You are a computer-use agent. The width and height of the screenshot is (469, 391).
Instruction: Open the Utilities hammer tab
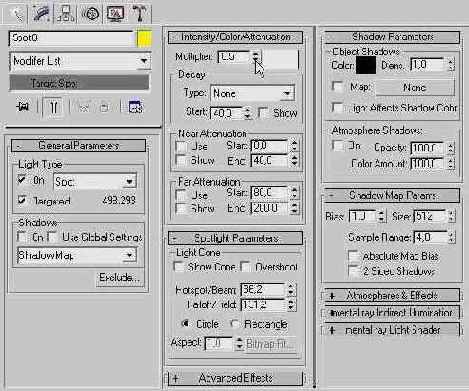tap(140, 14)
